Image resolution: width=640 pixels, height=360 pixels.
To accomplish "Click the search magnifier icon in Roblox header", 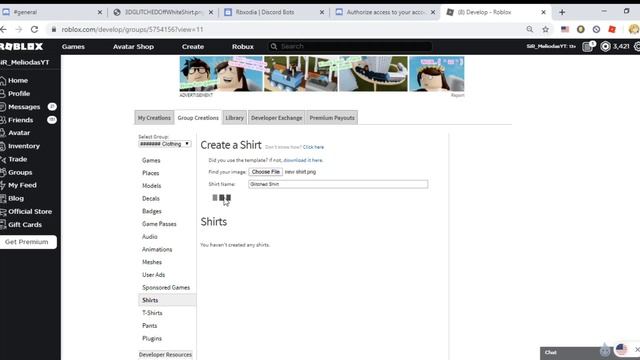I will pos(274,47).
